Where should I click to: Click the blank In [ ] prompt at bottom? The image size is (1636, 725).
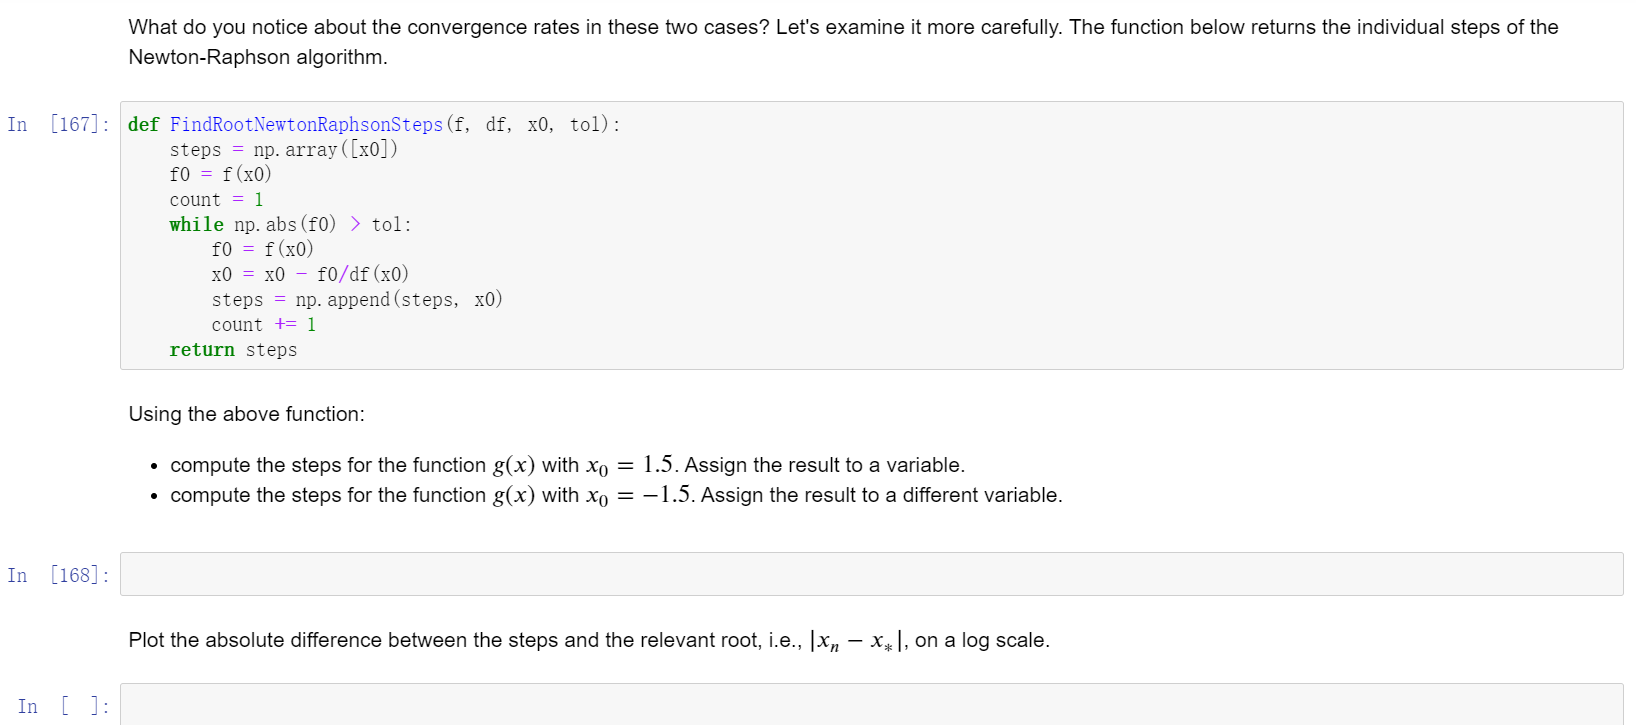[x=66, y=706]
